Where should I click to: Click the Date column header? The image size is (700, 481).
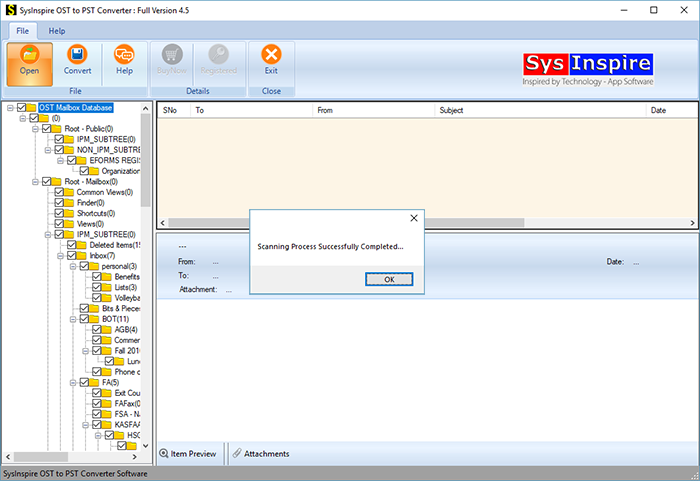point(671,110)
